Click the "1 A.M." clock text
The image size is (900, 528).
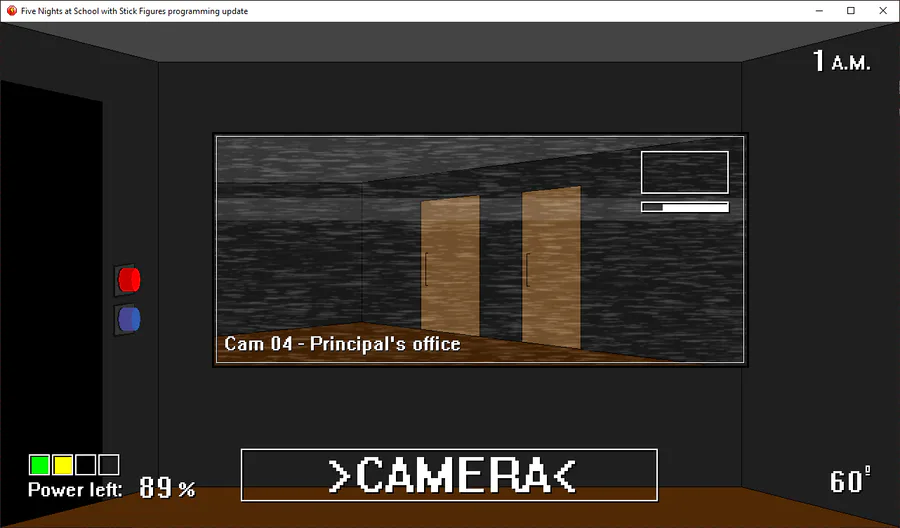tap(842, 61)
